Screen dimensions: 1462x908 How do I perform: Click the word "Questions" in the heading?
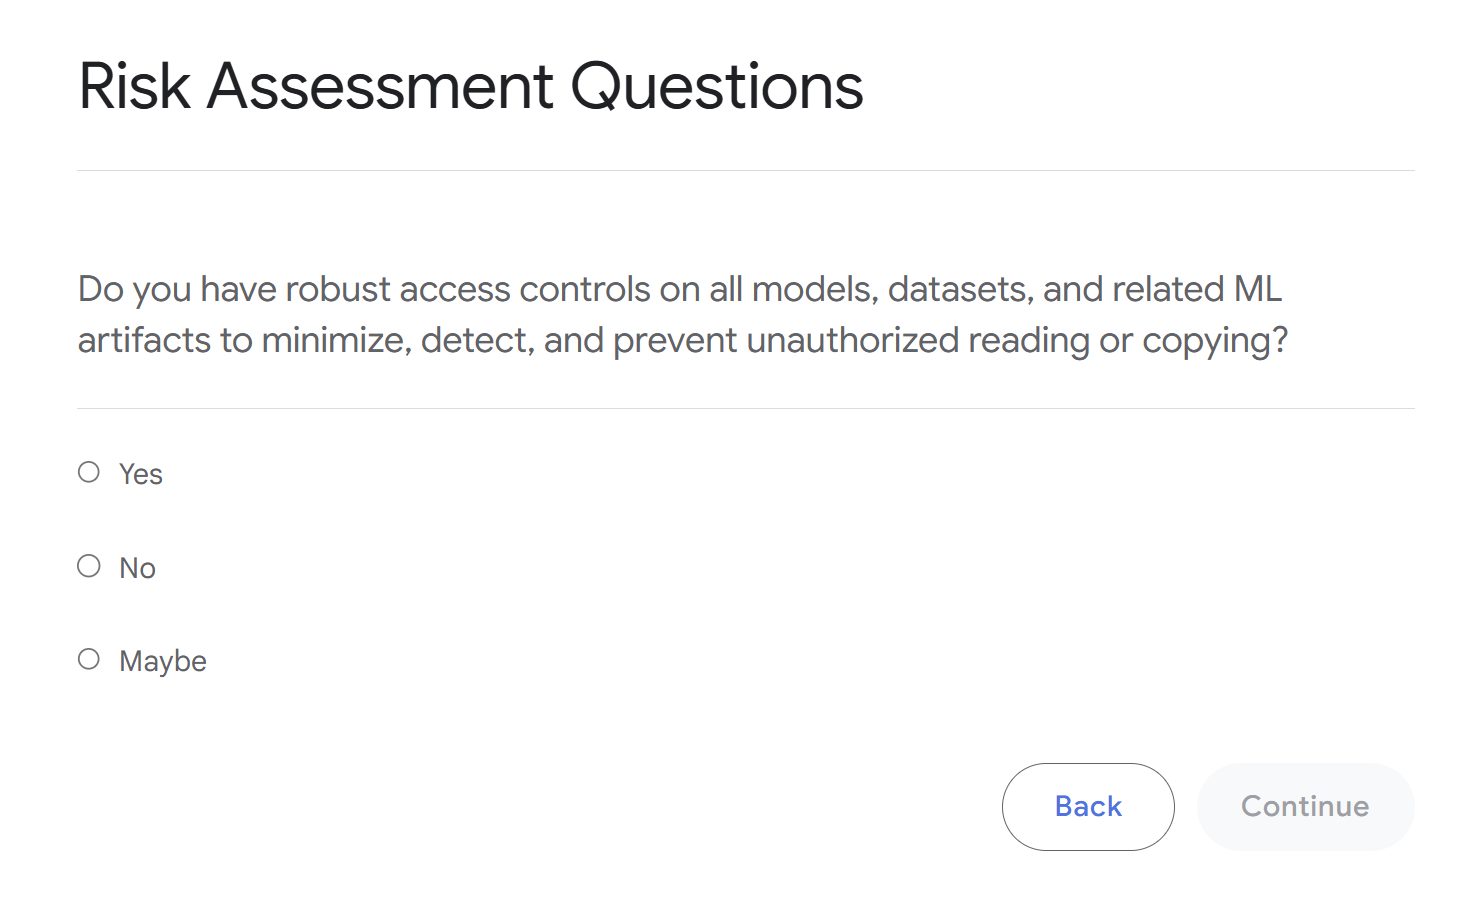pos(716,86)
